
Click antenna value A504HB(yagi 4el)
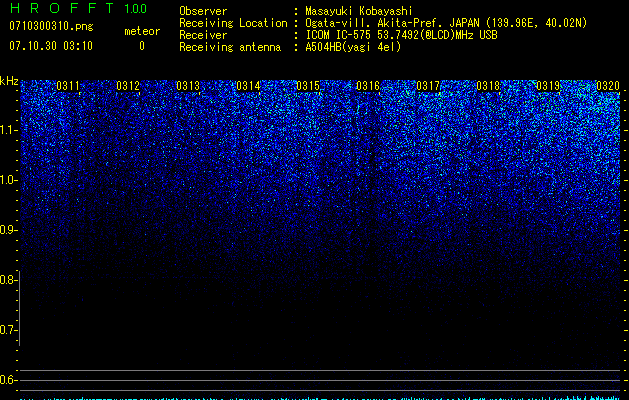[353, 47]
